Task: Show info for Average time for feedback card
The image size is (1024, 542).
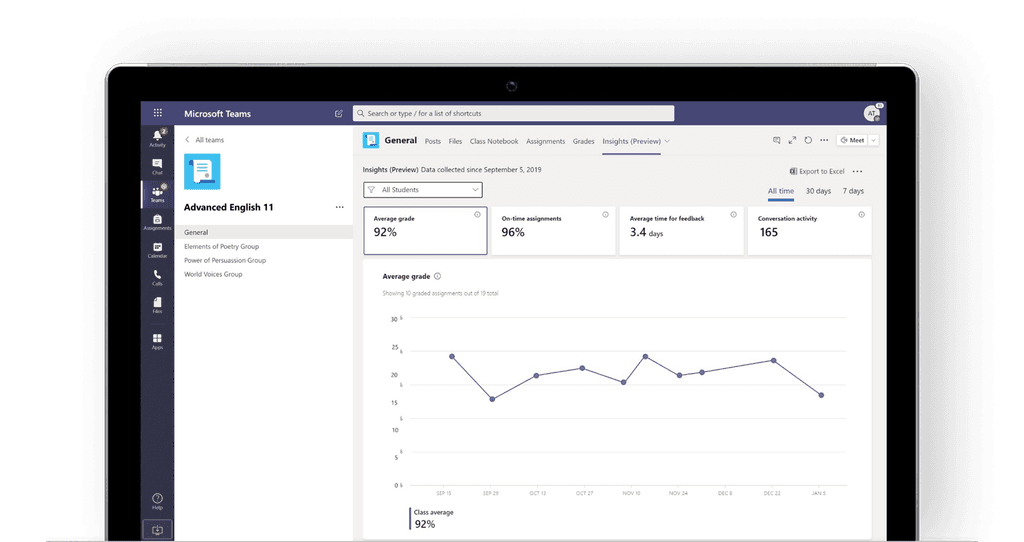Action: (x=733, y=215)
